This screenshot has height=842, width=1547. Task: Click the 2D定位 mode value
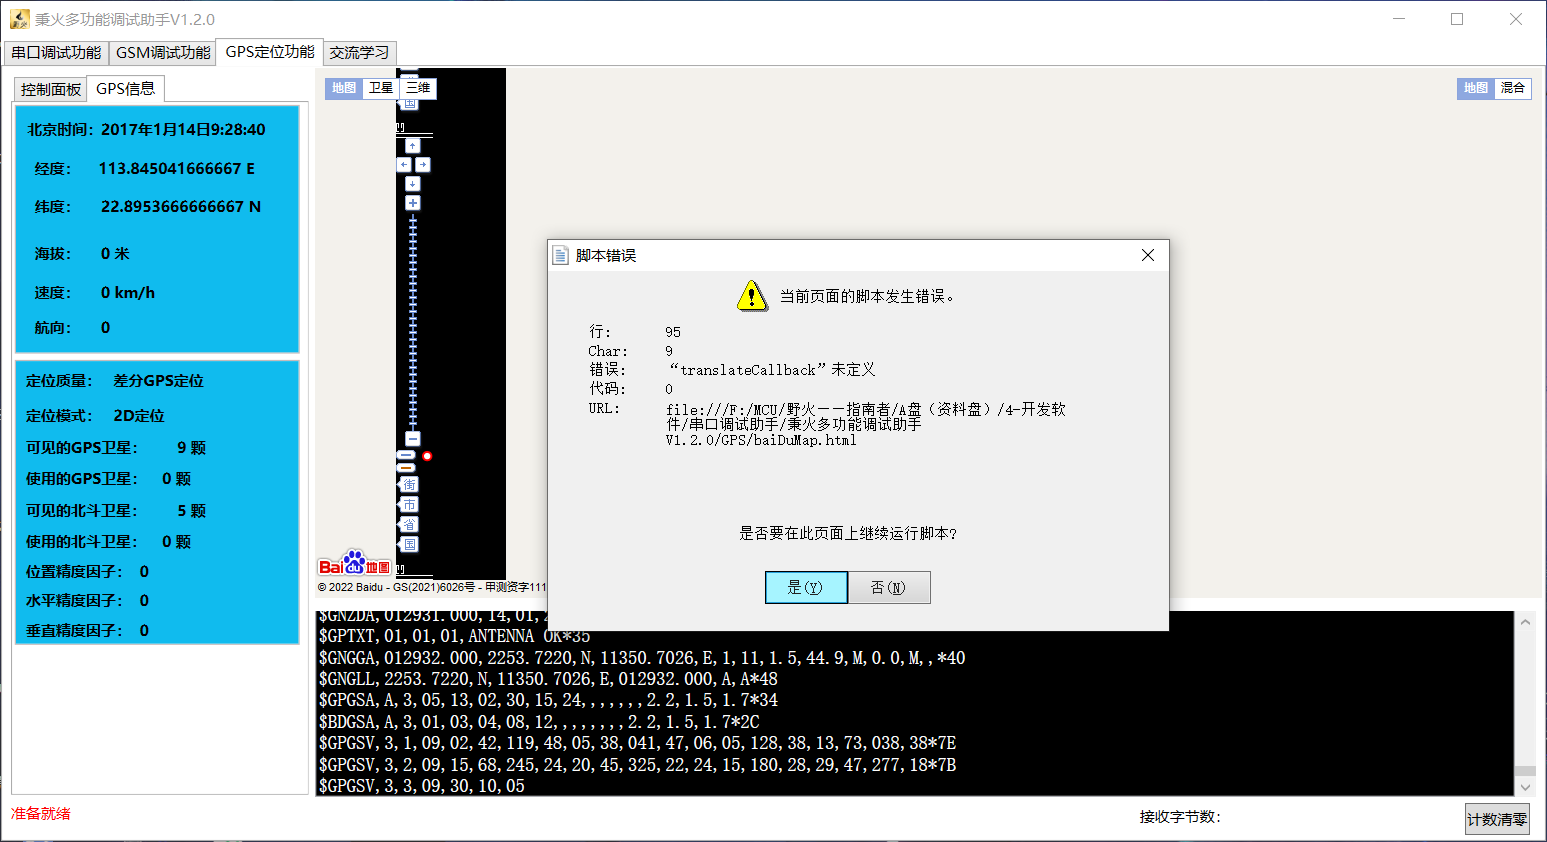coord(139,416)
